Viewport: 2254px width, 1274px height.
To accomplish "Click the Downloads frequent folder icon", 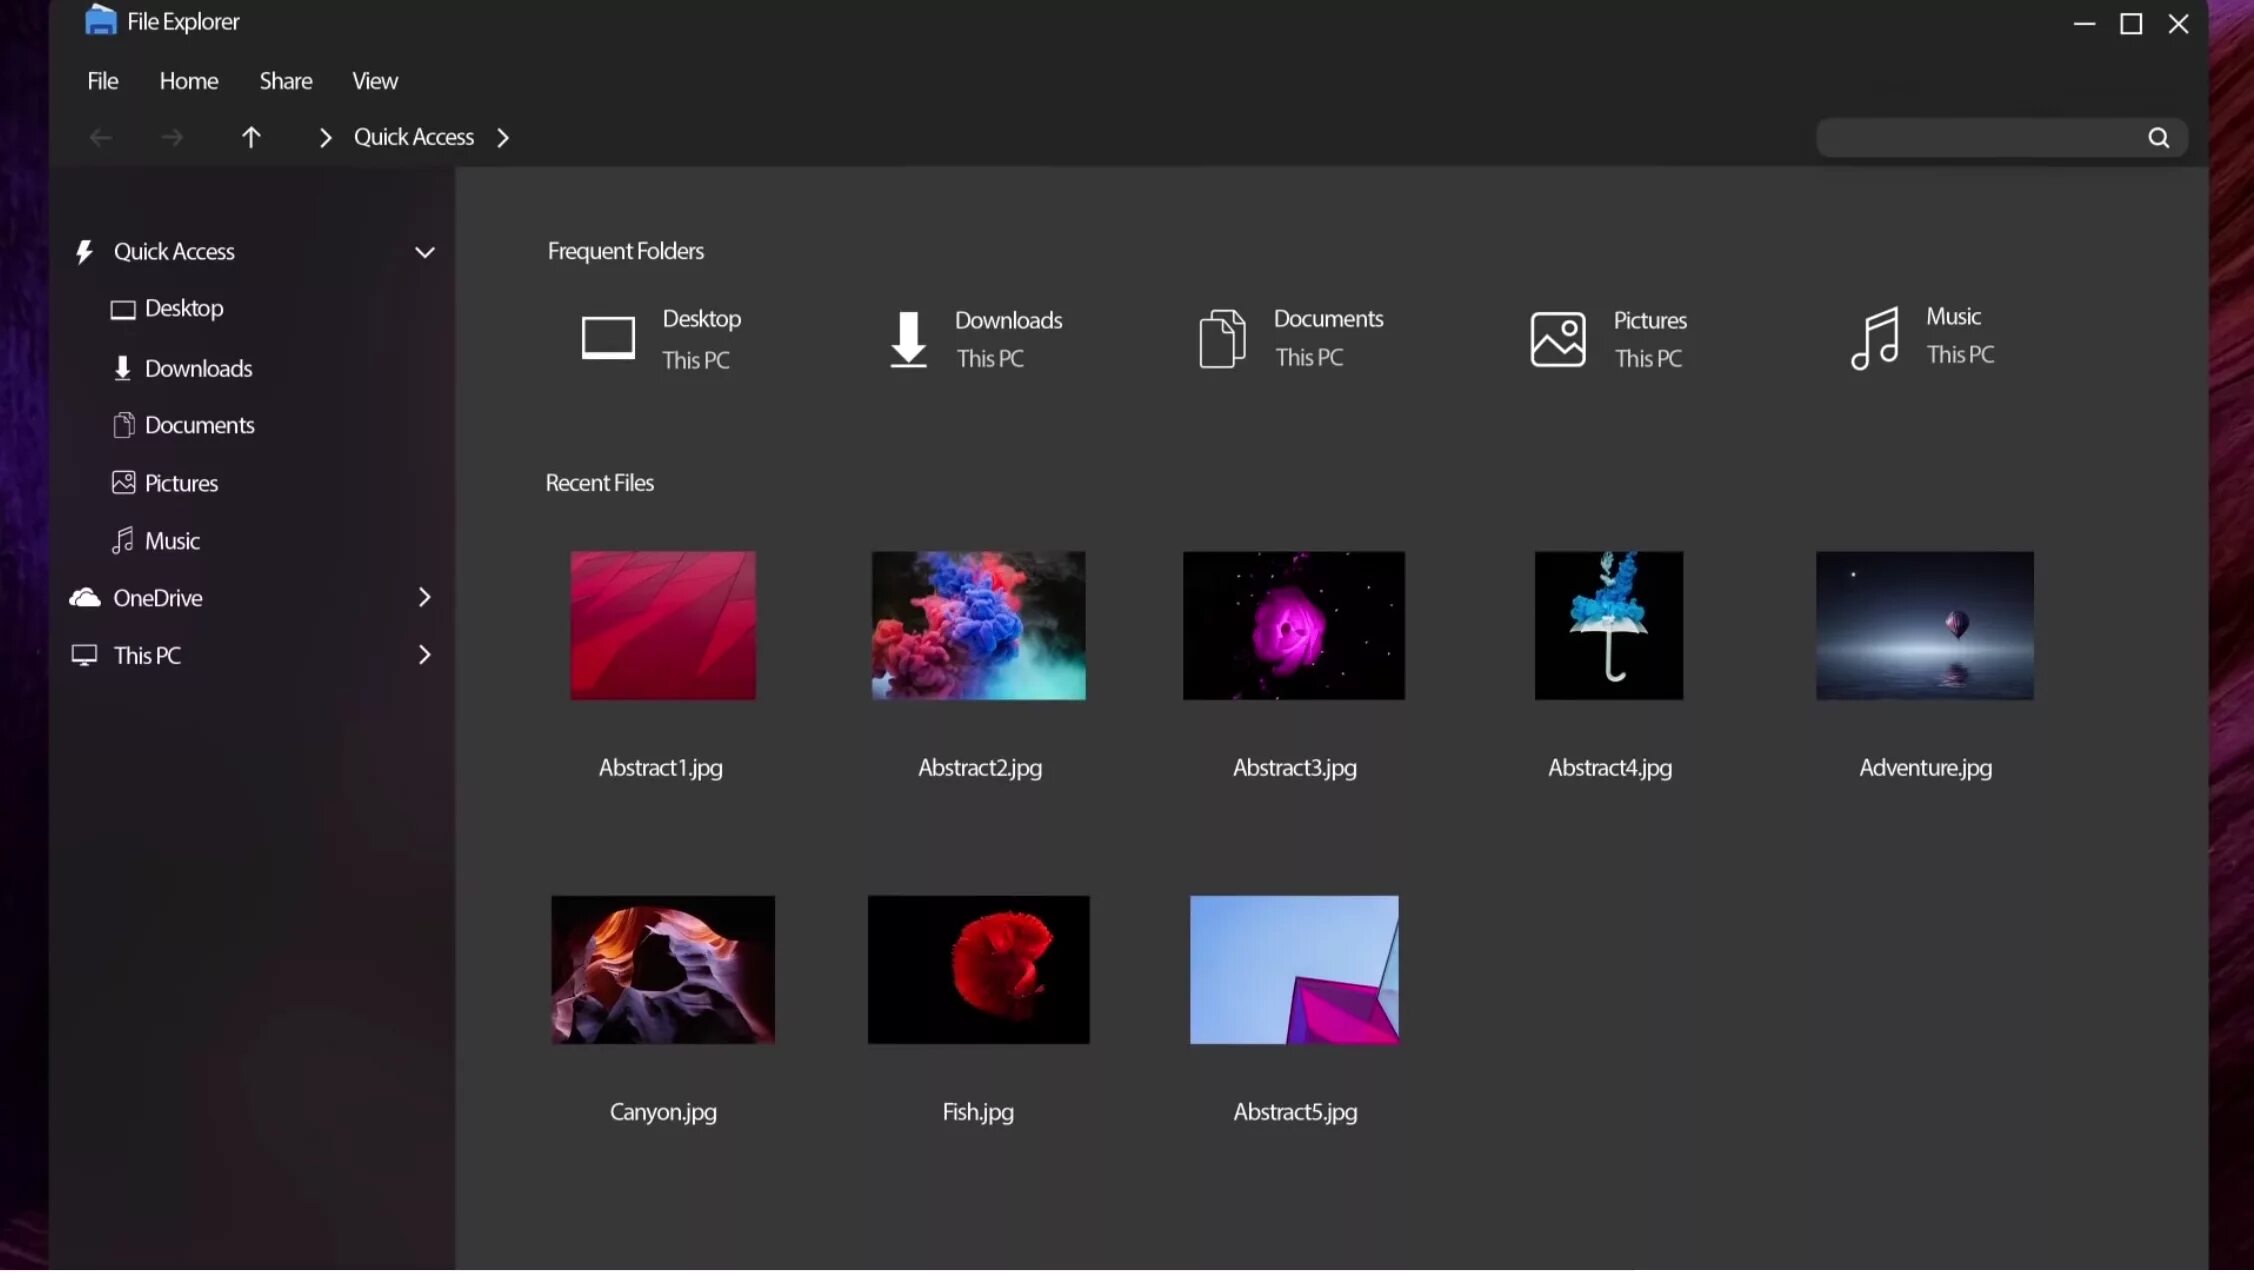I will 909,336.
